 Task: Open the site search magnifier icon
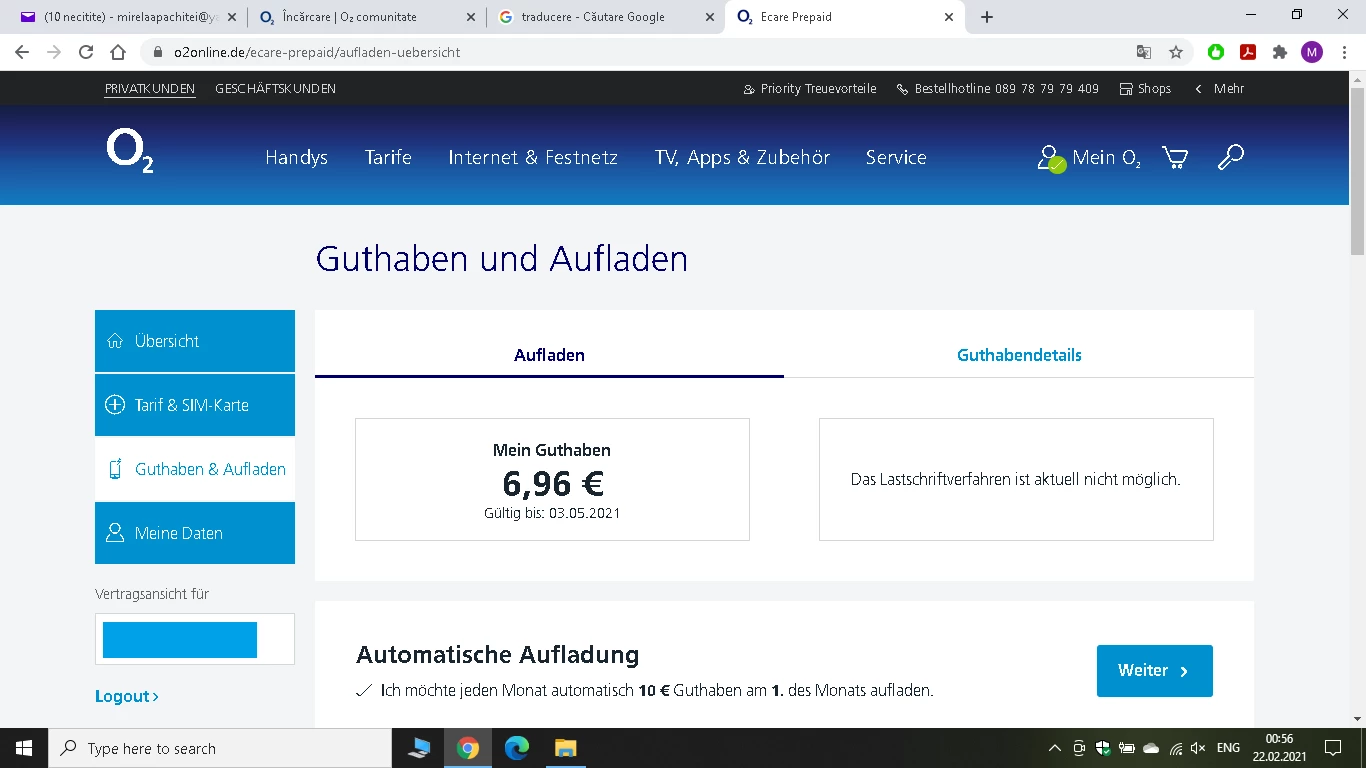click(x=1230, y=157)
